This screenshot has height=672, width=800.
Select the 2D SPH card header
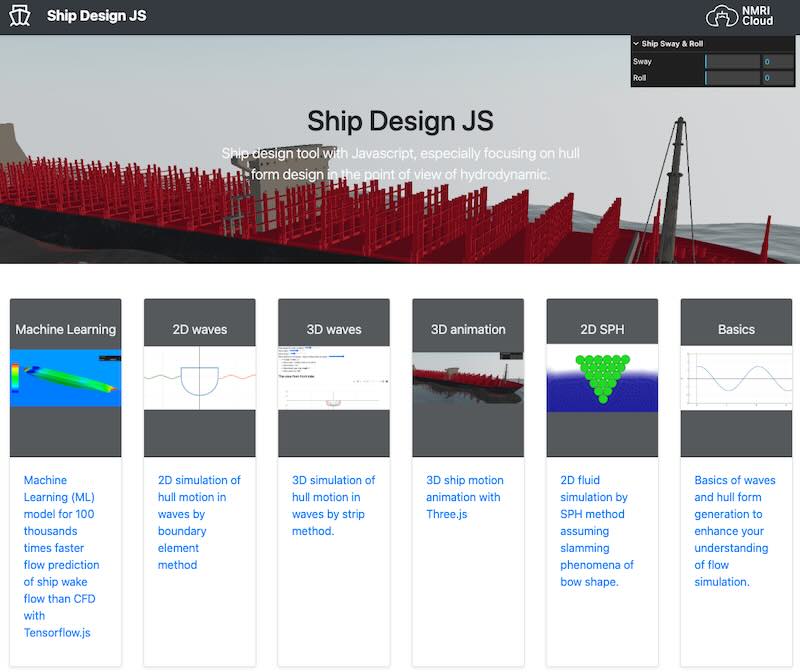coord(601,329)
